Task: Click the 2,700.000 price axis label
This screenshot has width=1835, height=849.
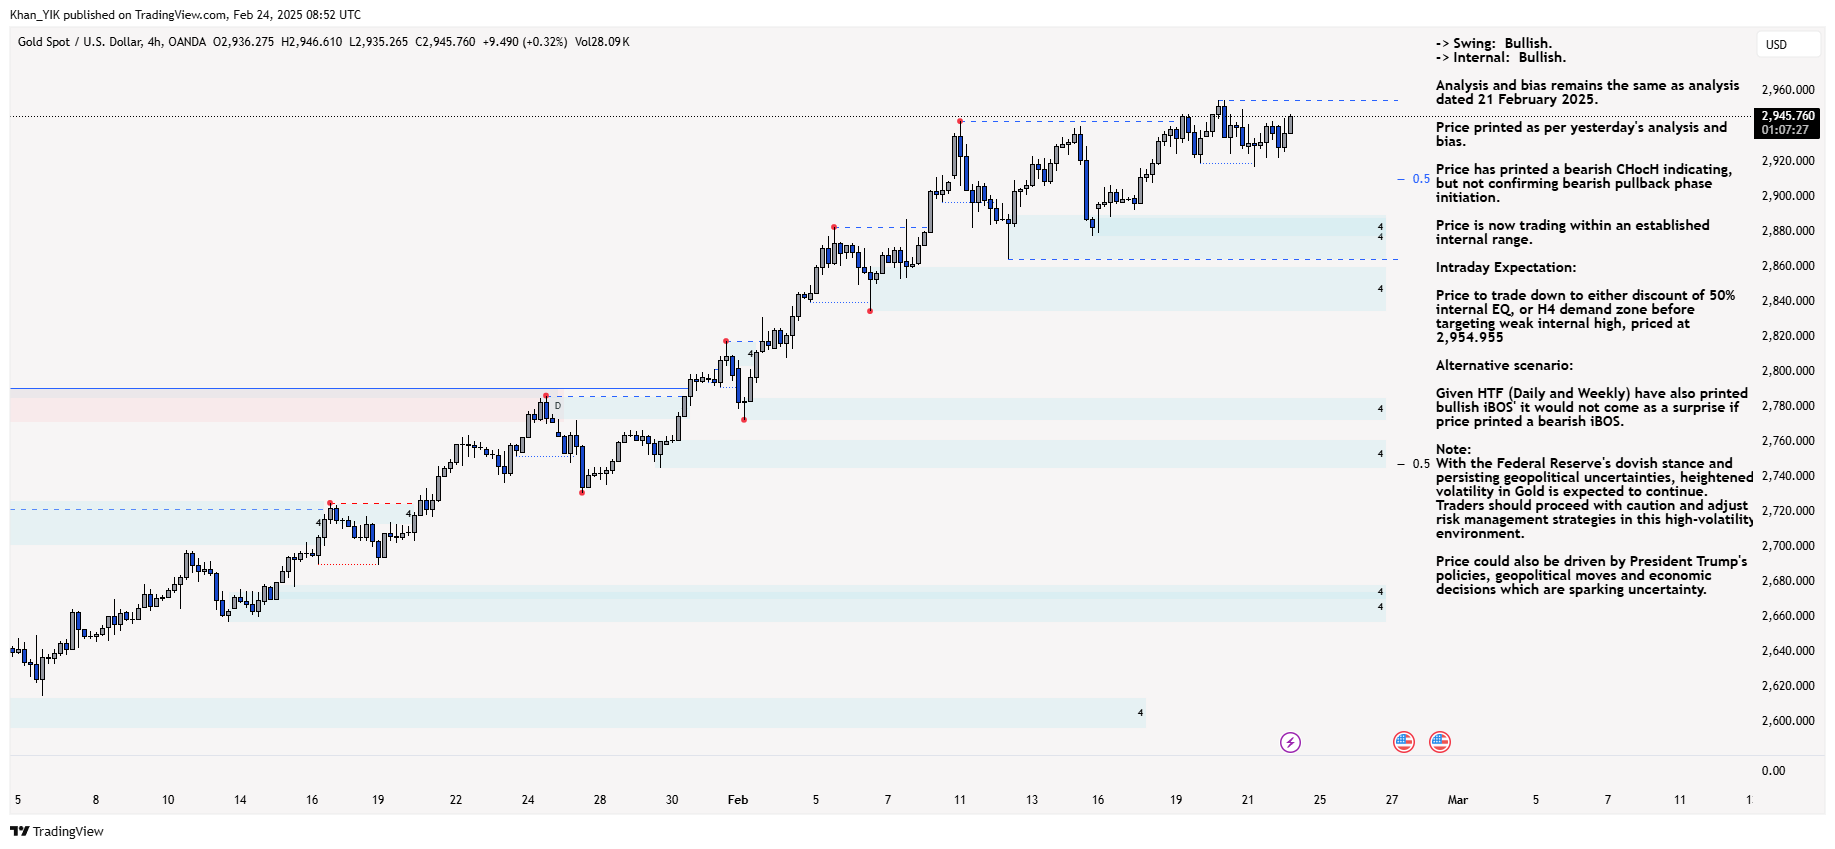Action: click(1788, 546)
